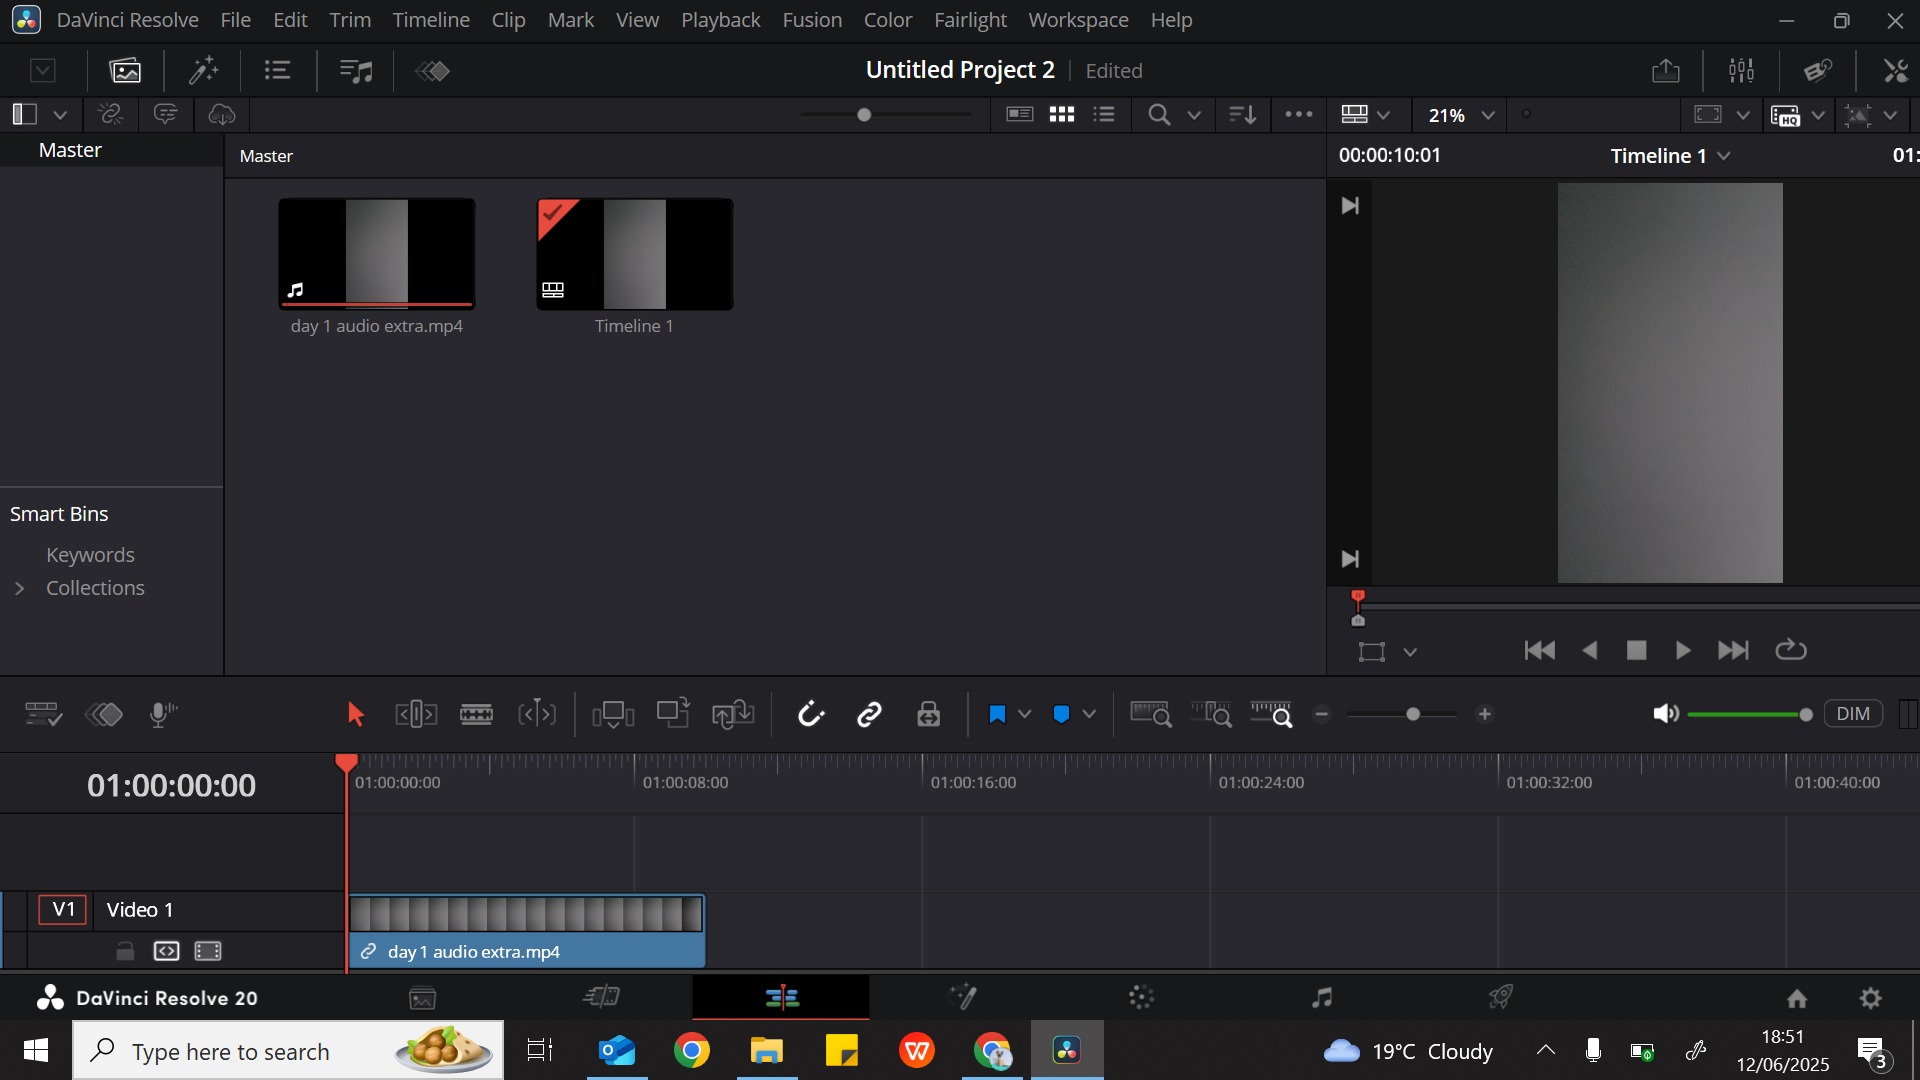This screenshot has height=1080, width=1920.
Task: Play the timeline in the viewer
Action: point(1683,650)
